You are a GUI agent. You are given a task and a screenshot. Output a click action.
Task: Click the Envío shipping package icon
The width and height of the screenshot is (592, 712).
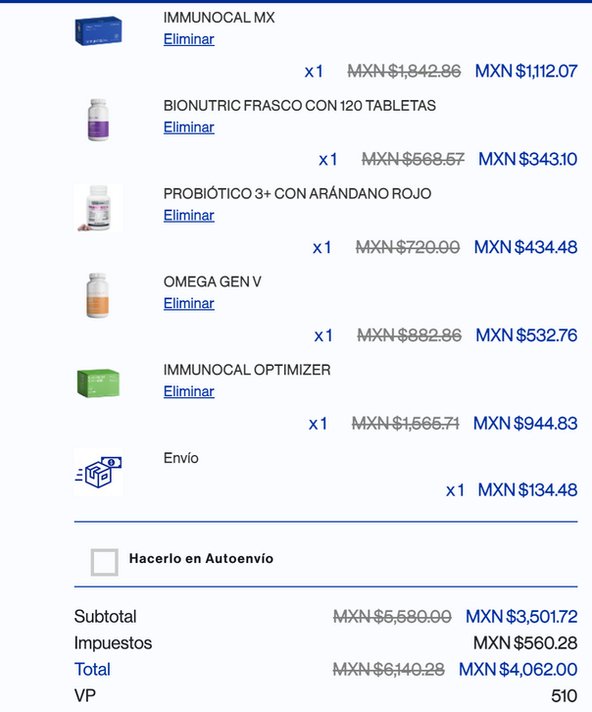pos(98,472)
